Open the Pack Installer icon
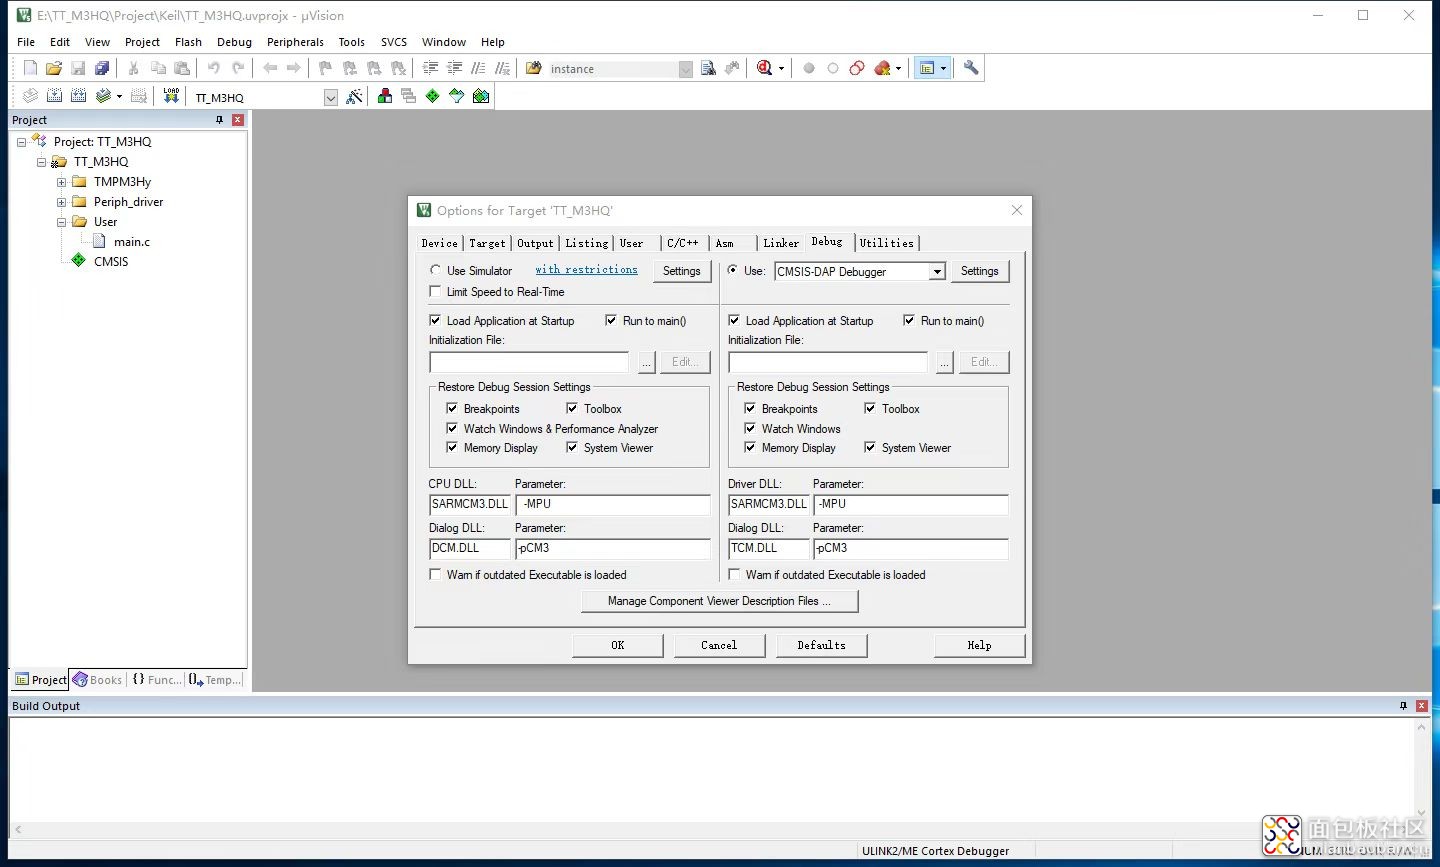1440x867 pixels. point(481,96)
